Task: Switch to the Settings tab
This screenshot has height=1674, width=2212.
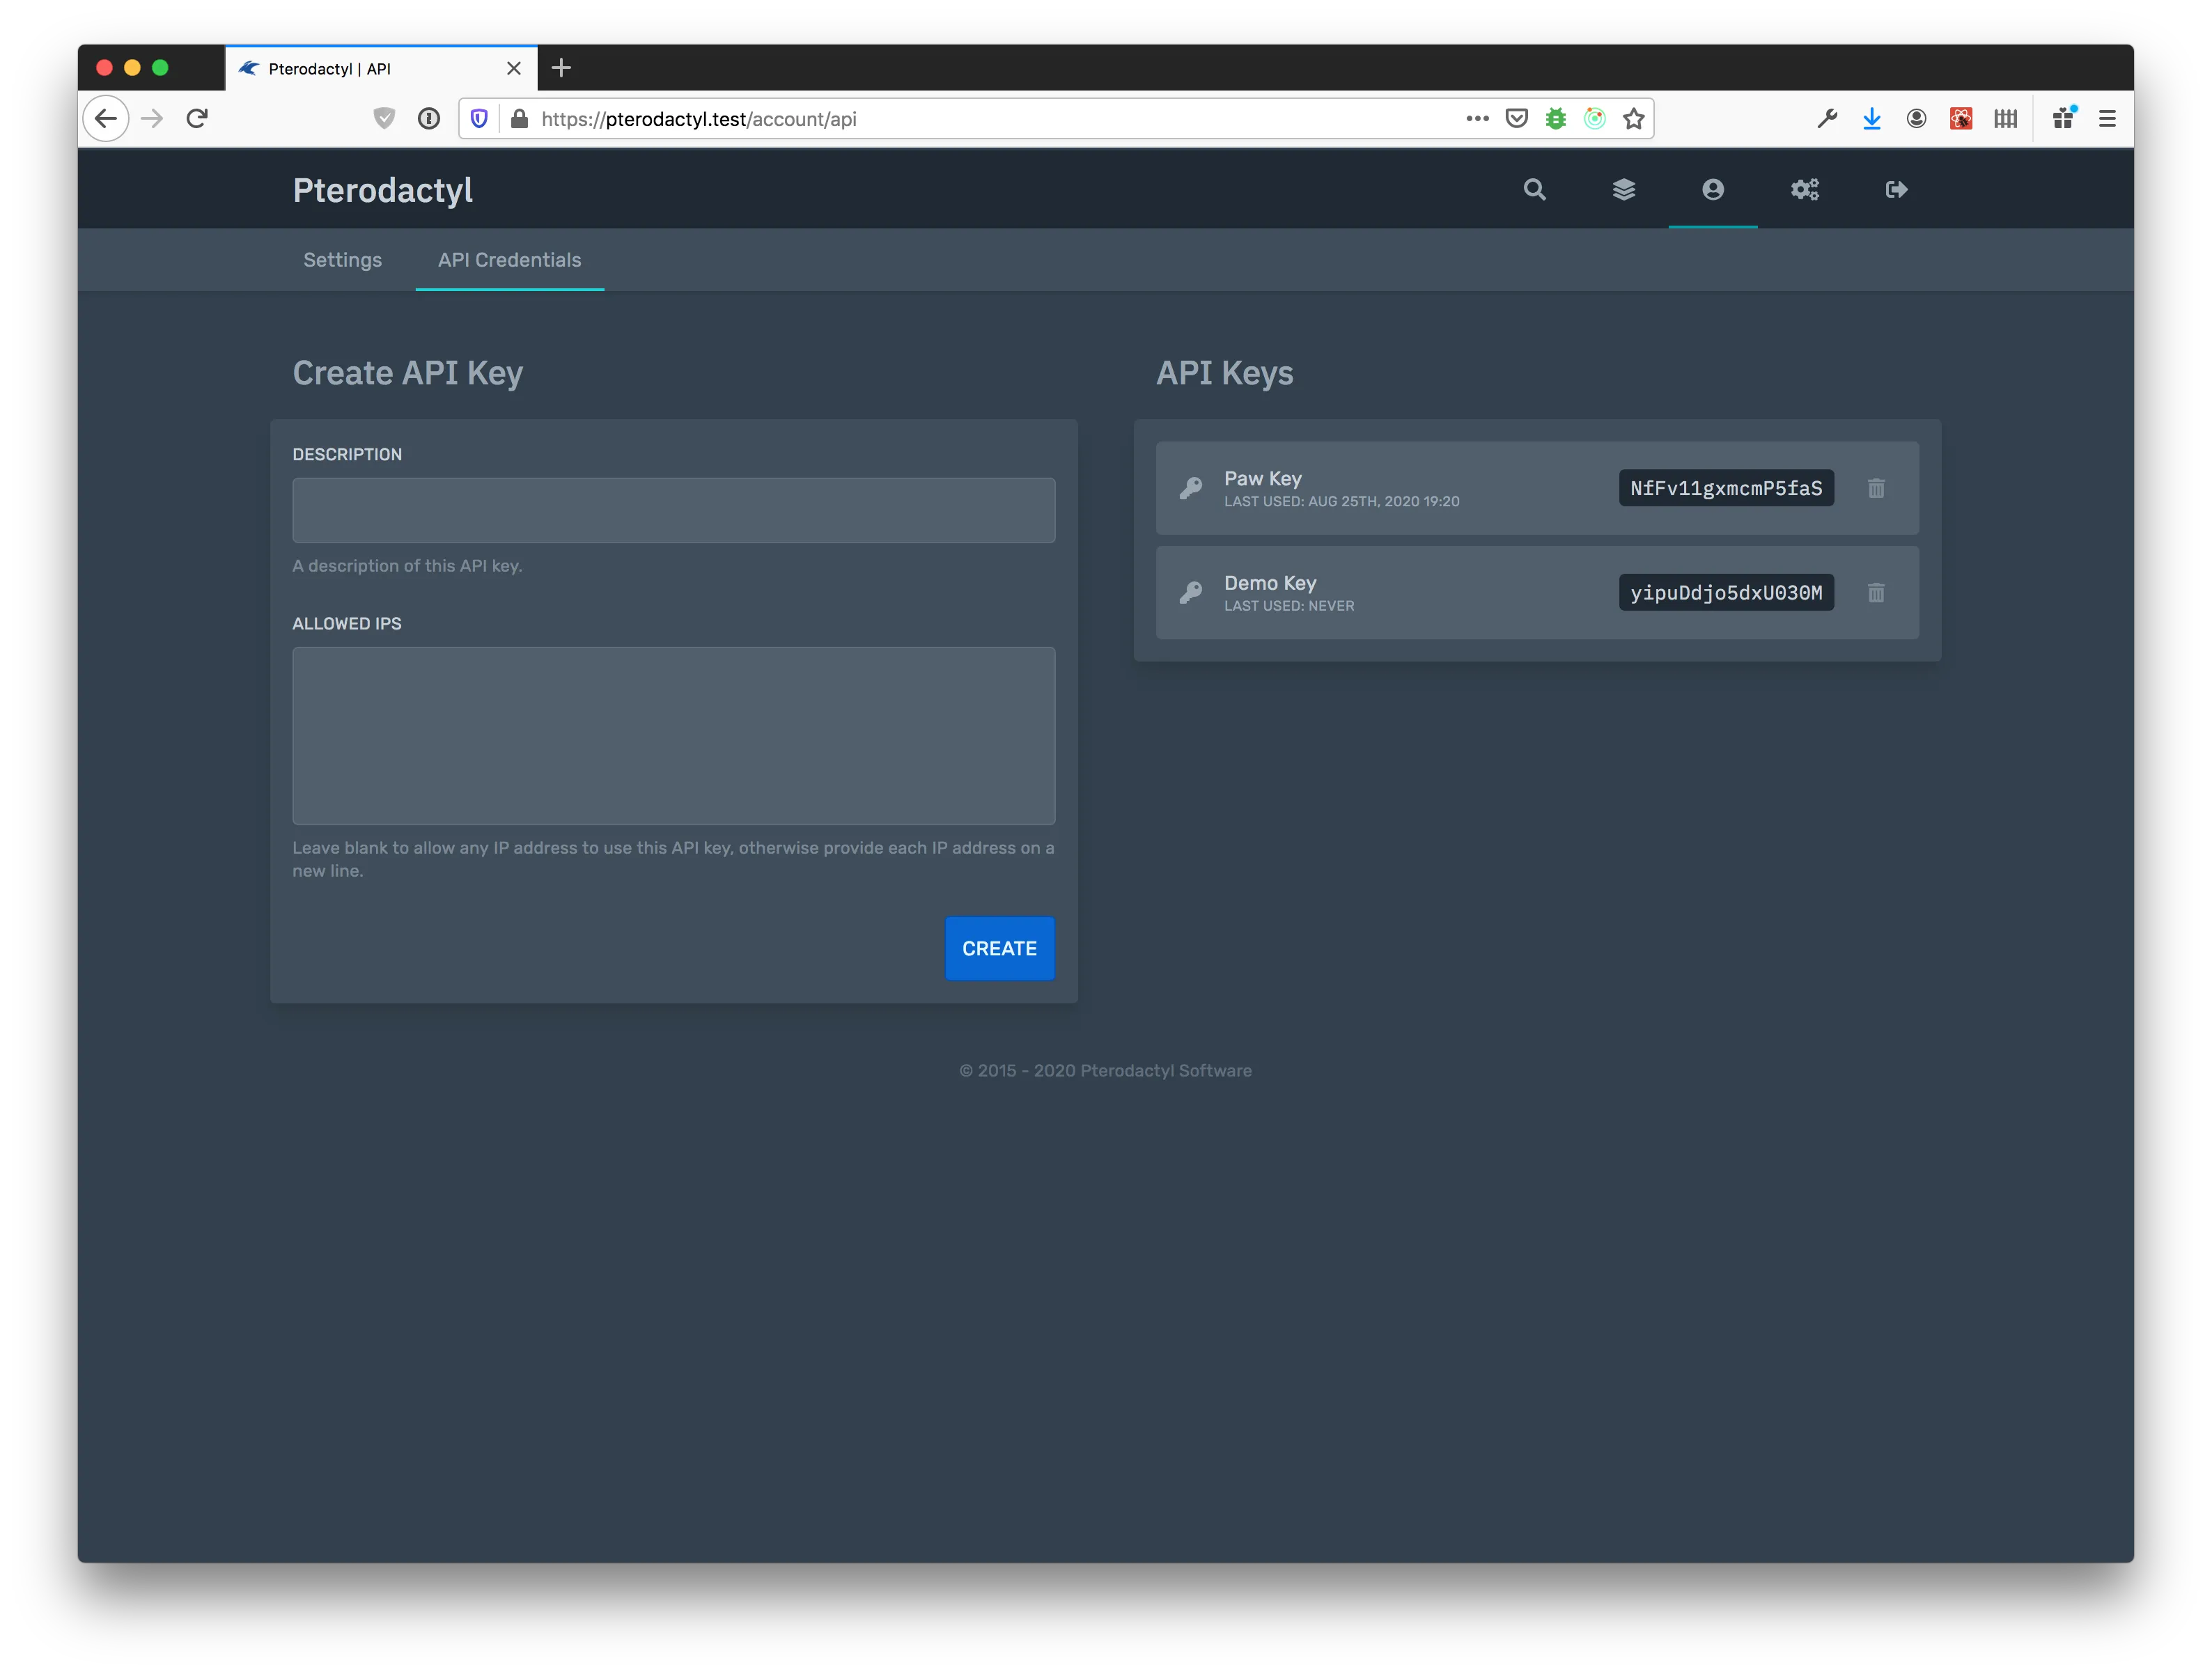Action: tap(342, 260)
